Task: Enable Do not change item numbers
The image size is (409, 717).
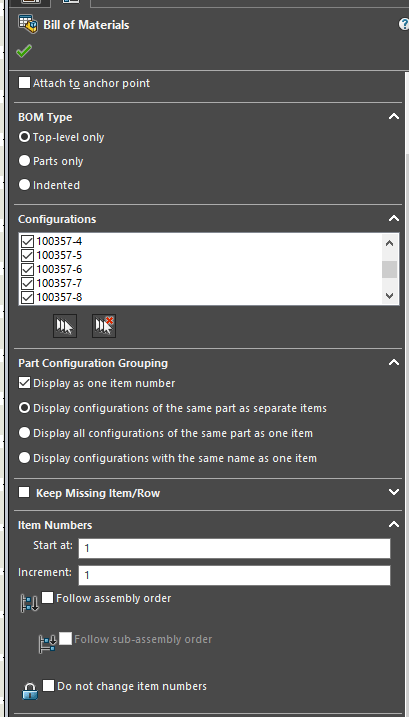Action: 48,685
